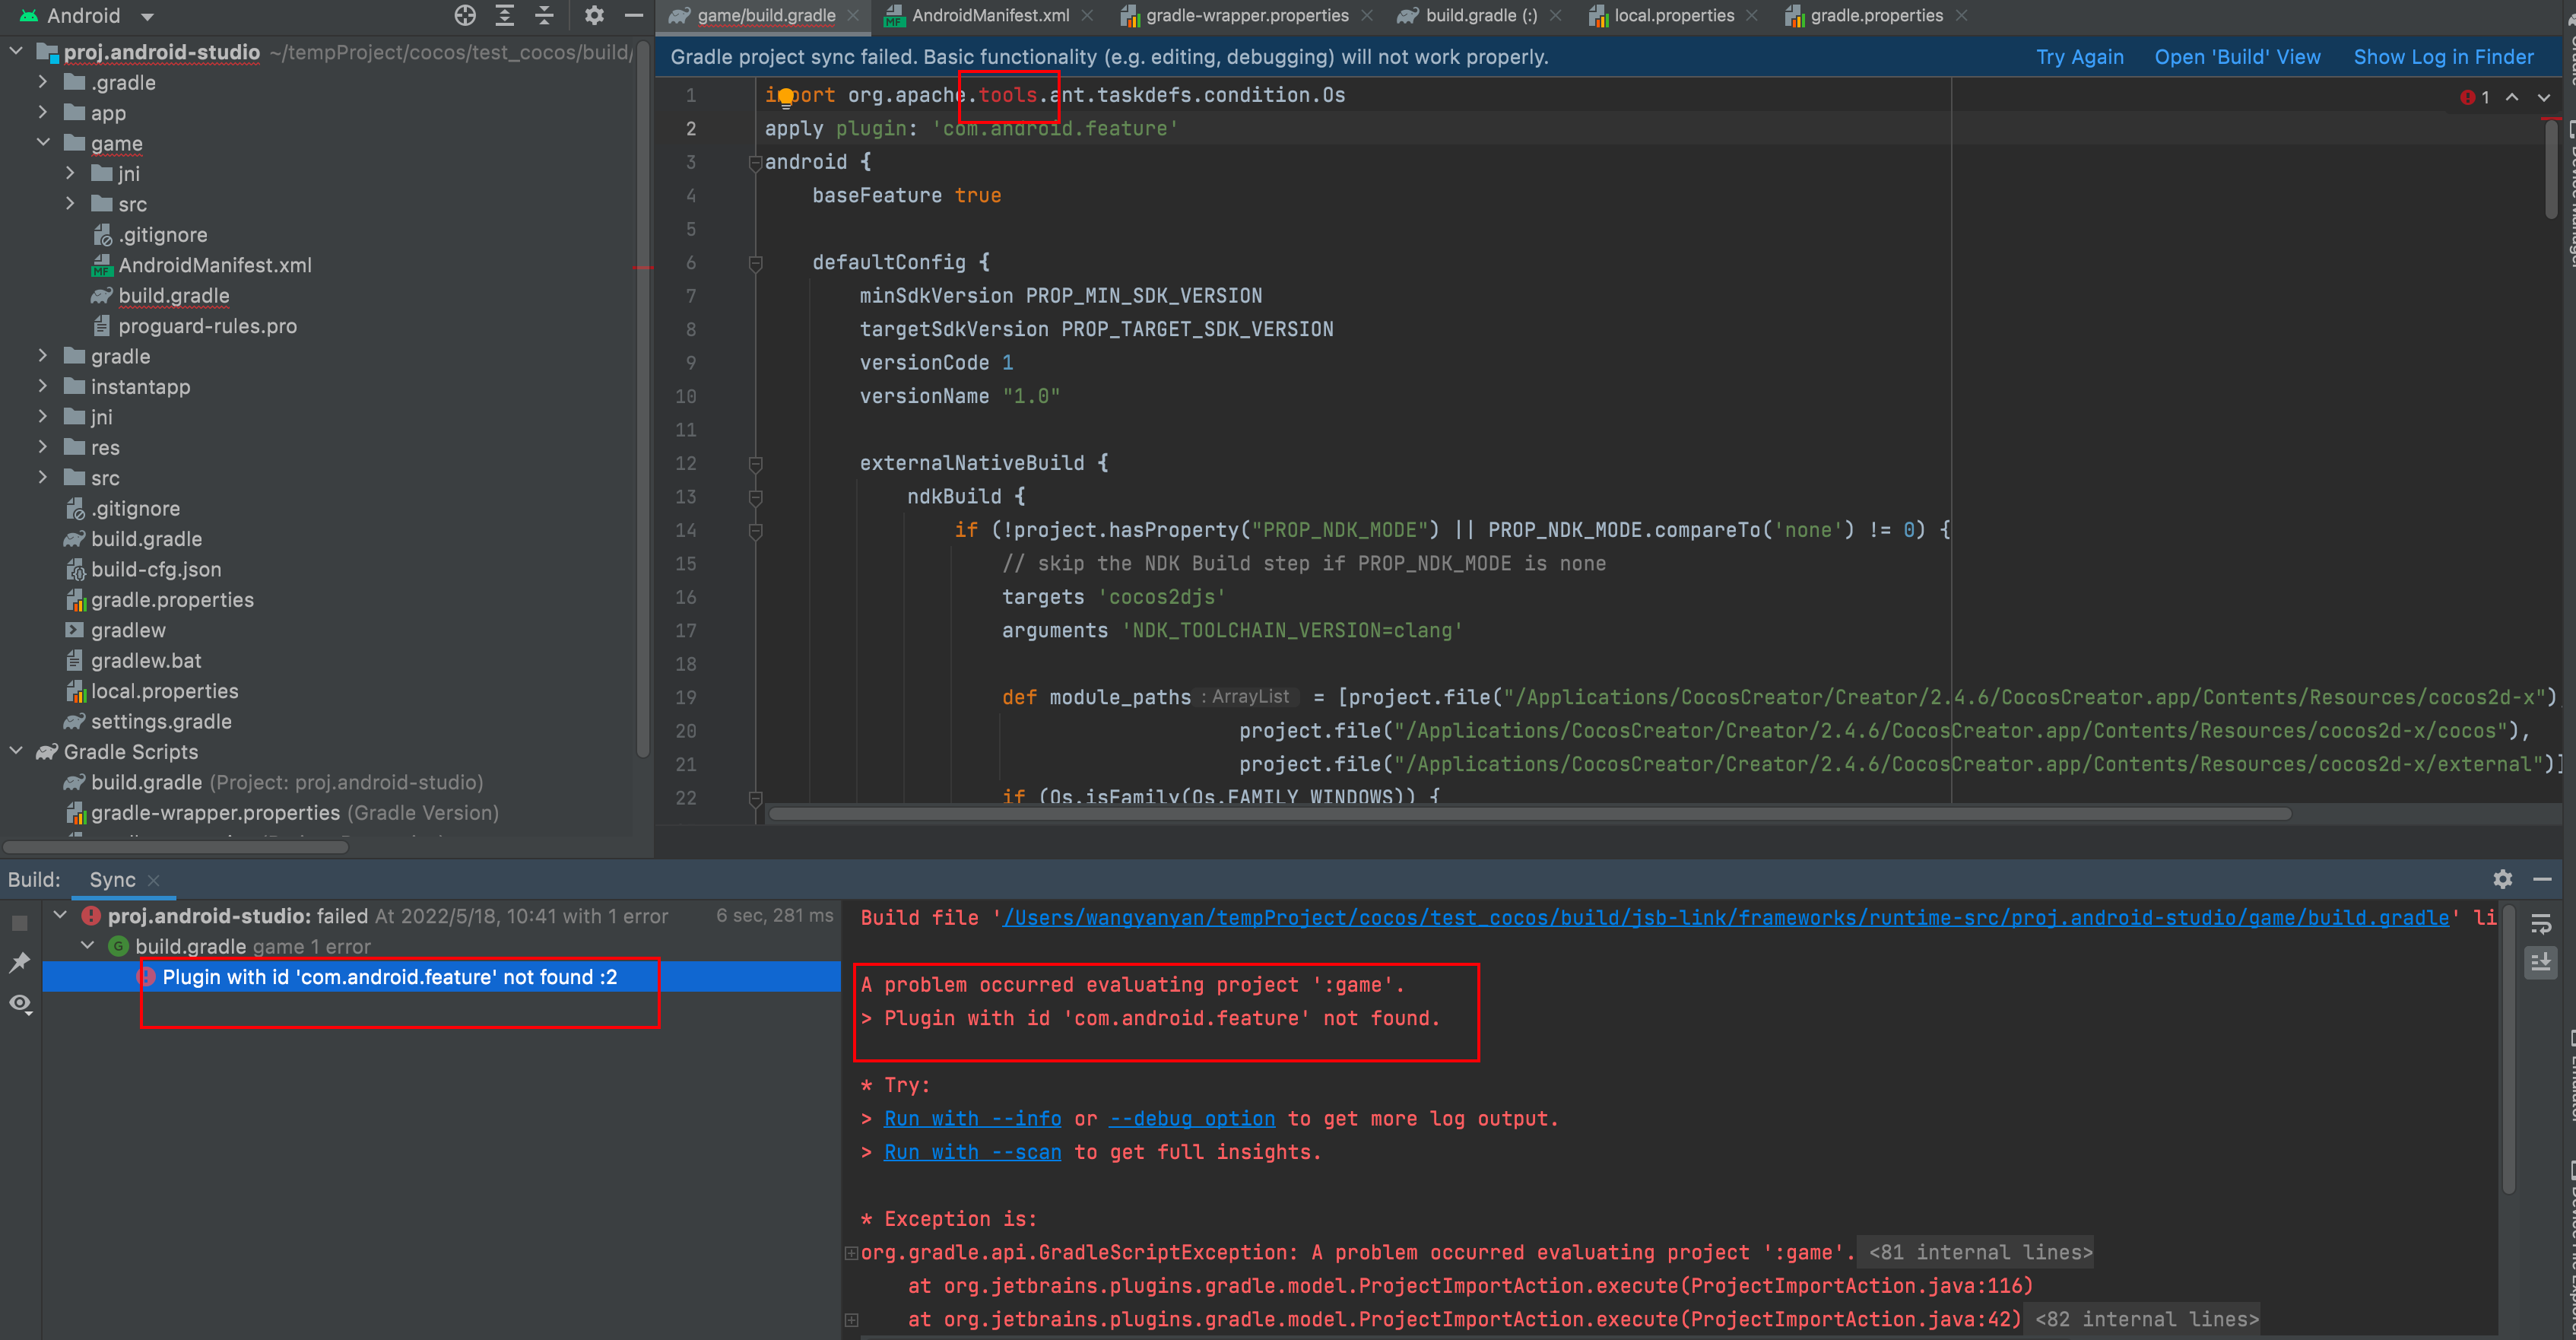Click Try Again sync link
This screenshot has height=1340, width=2576.
click(2079, 57)
